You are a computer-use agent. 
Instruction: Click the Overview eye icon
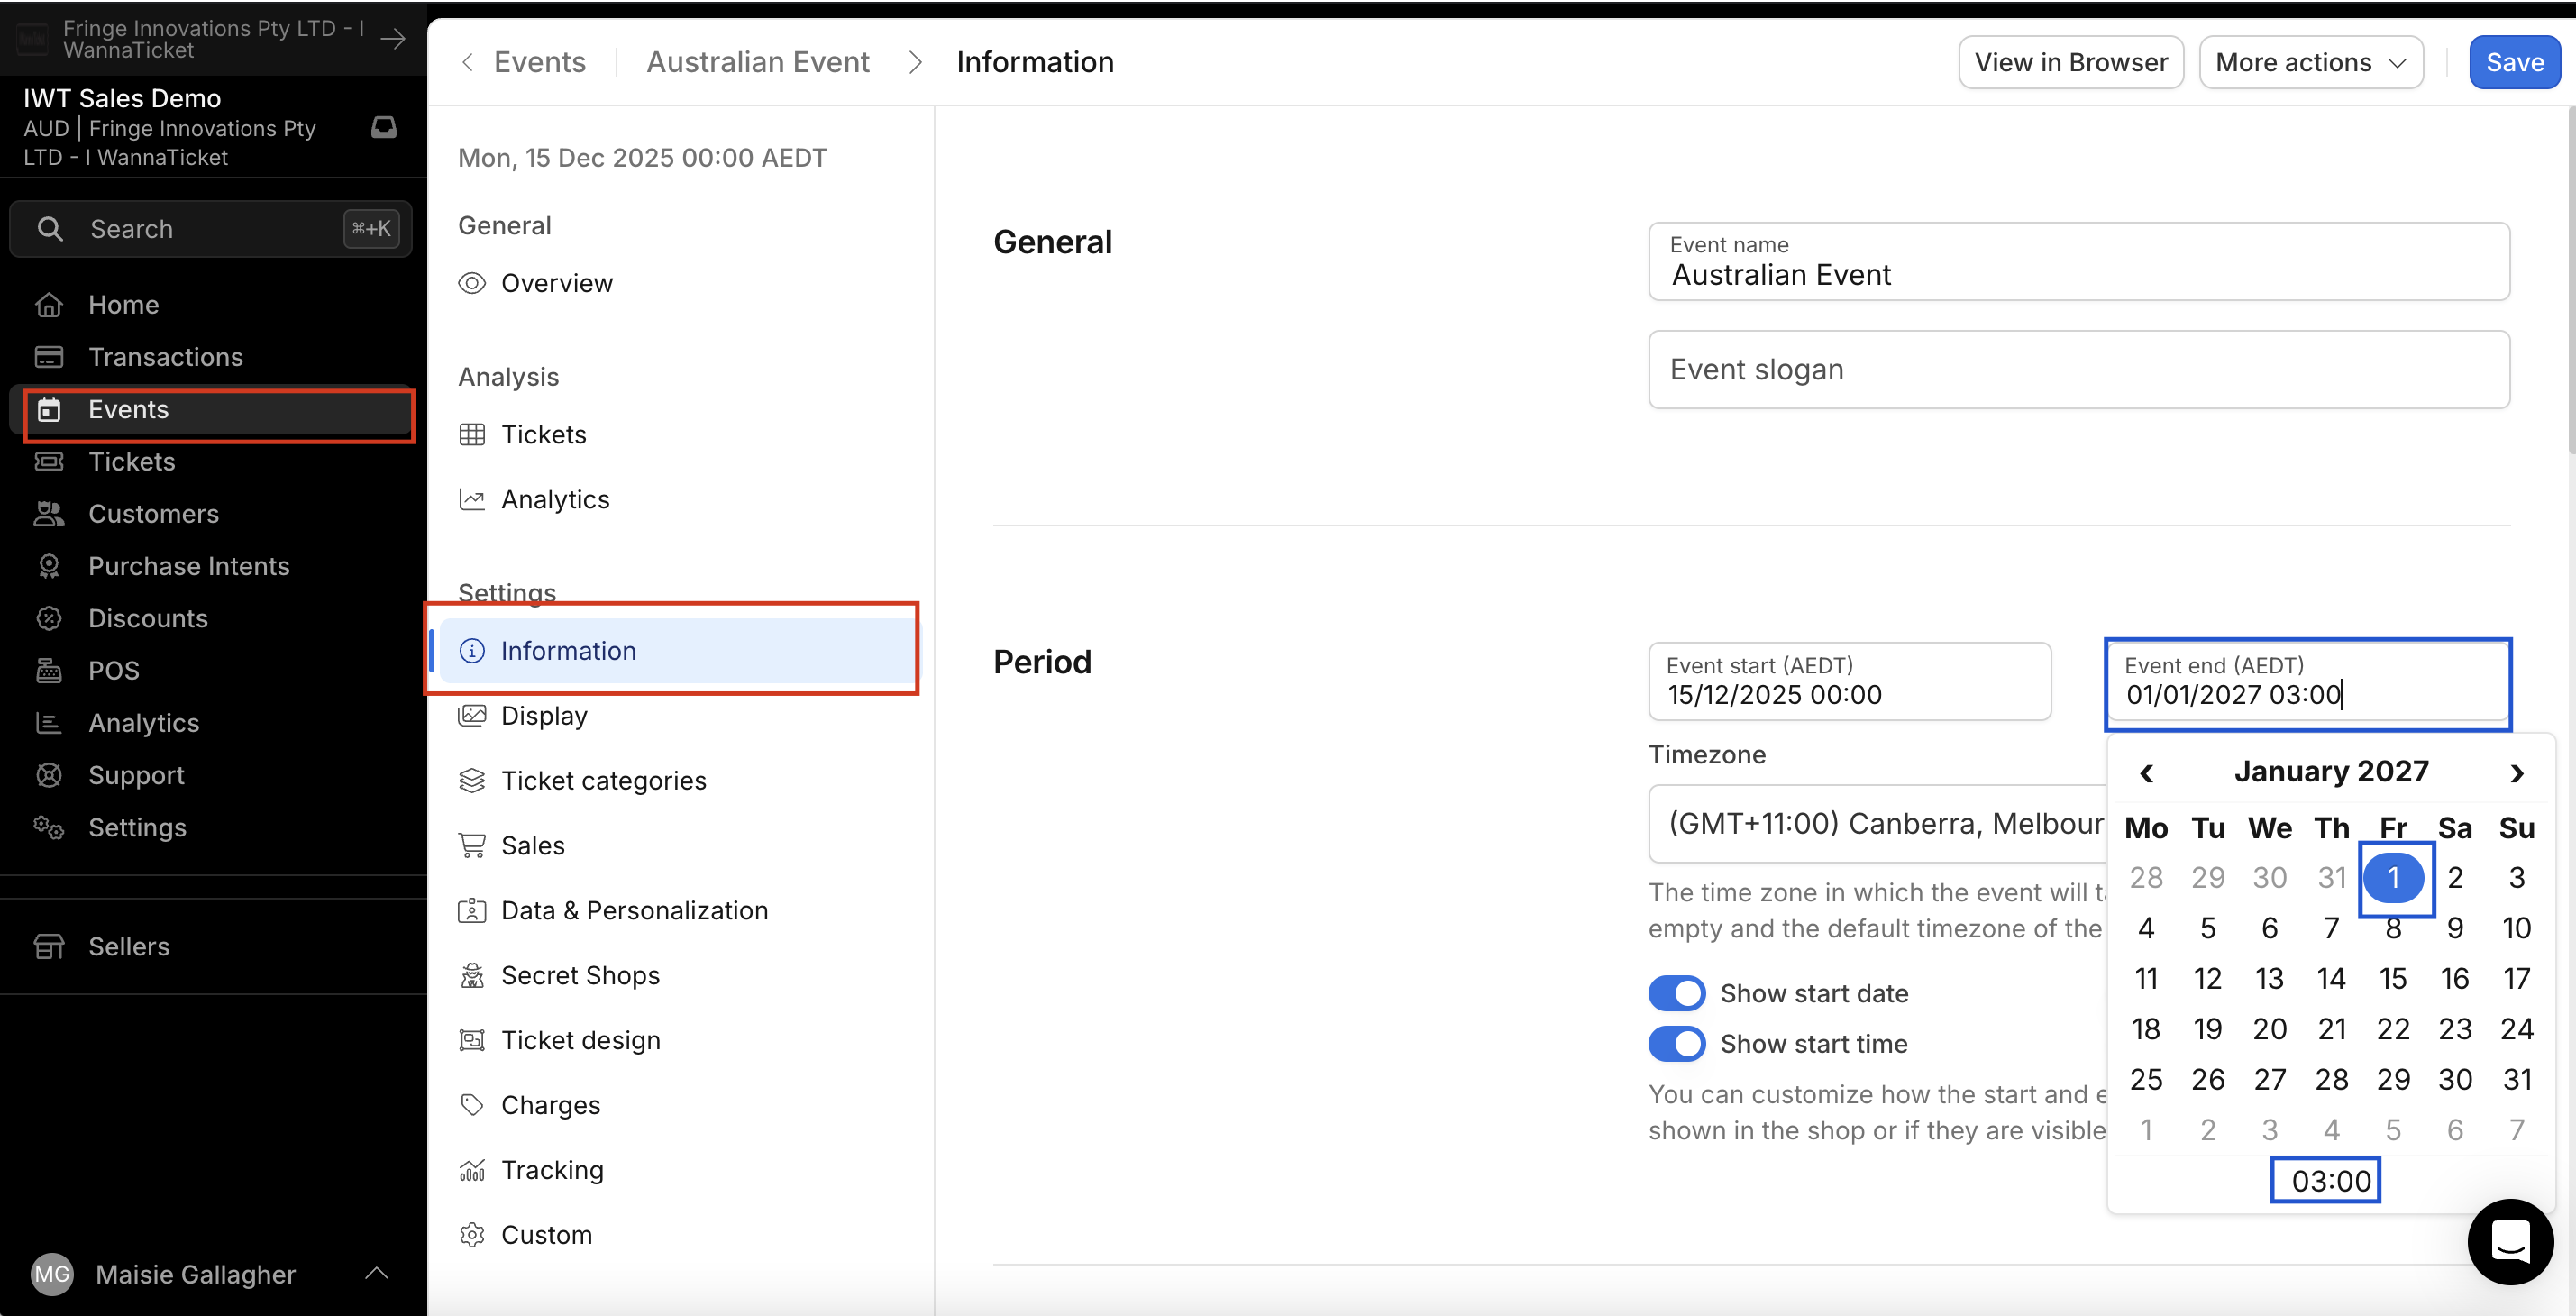[x=472, y=283]
